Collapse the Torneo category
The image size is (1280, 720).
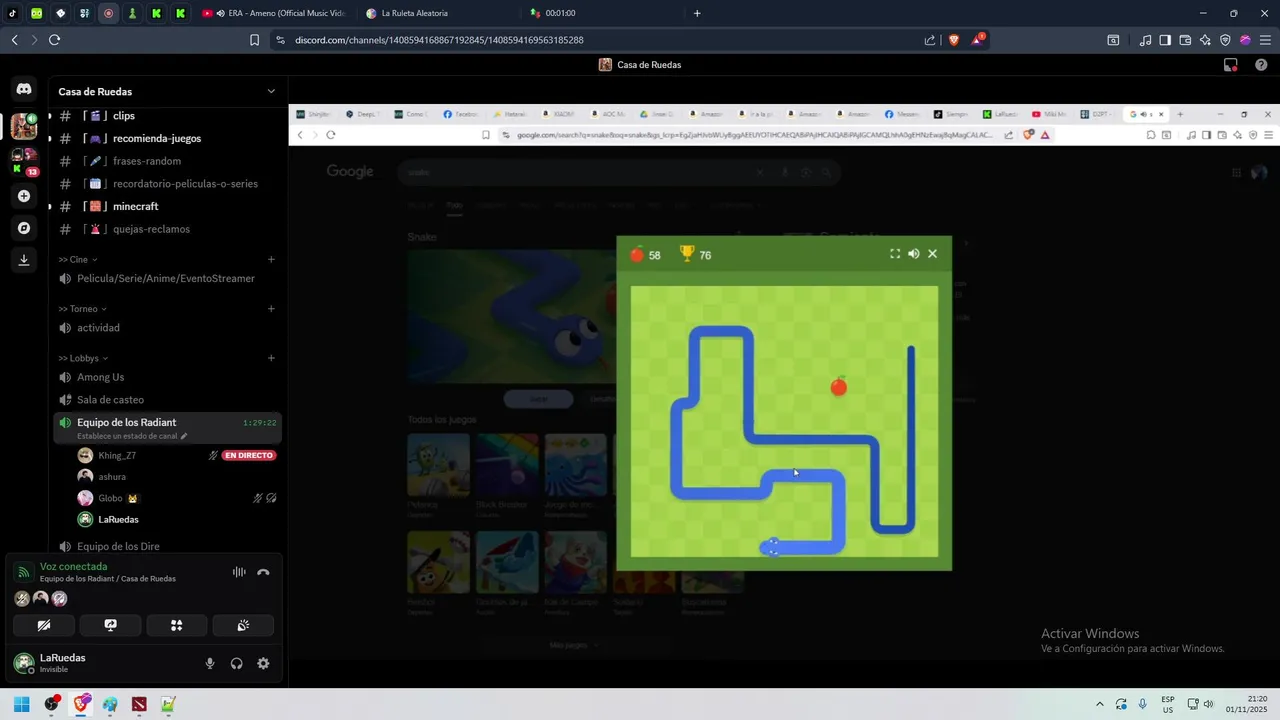(x=83, y=309)
